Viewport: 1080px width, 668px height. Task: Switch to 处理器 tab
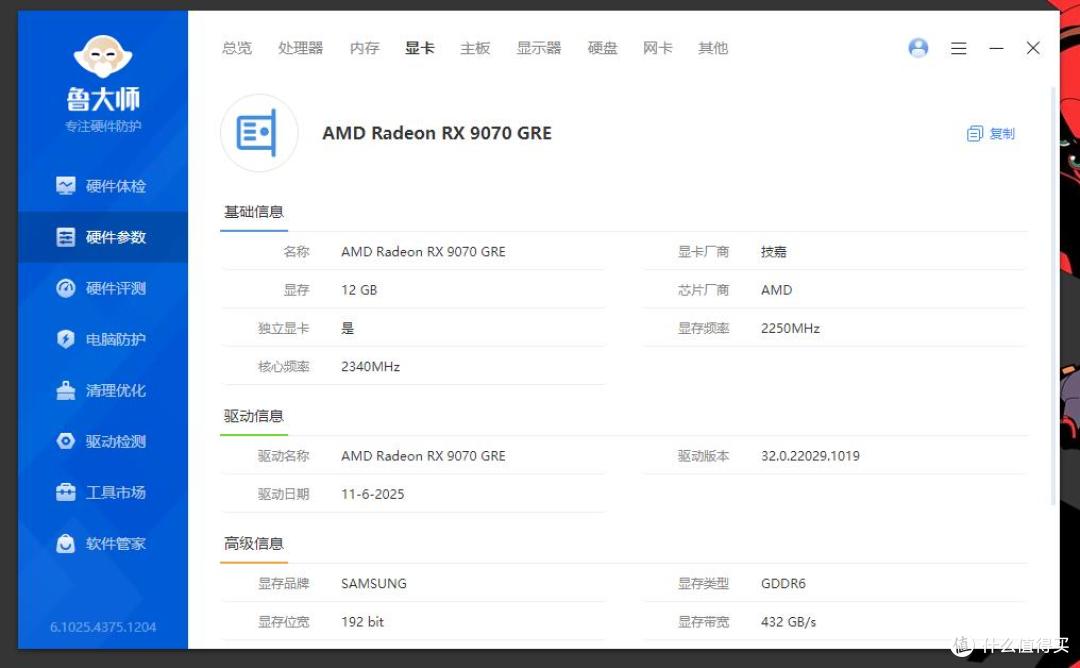pyautogui.click(x=300, y=48)
